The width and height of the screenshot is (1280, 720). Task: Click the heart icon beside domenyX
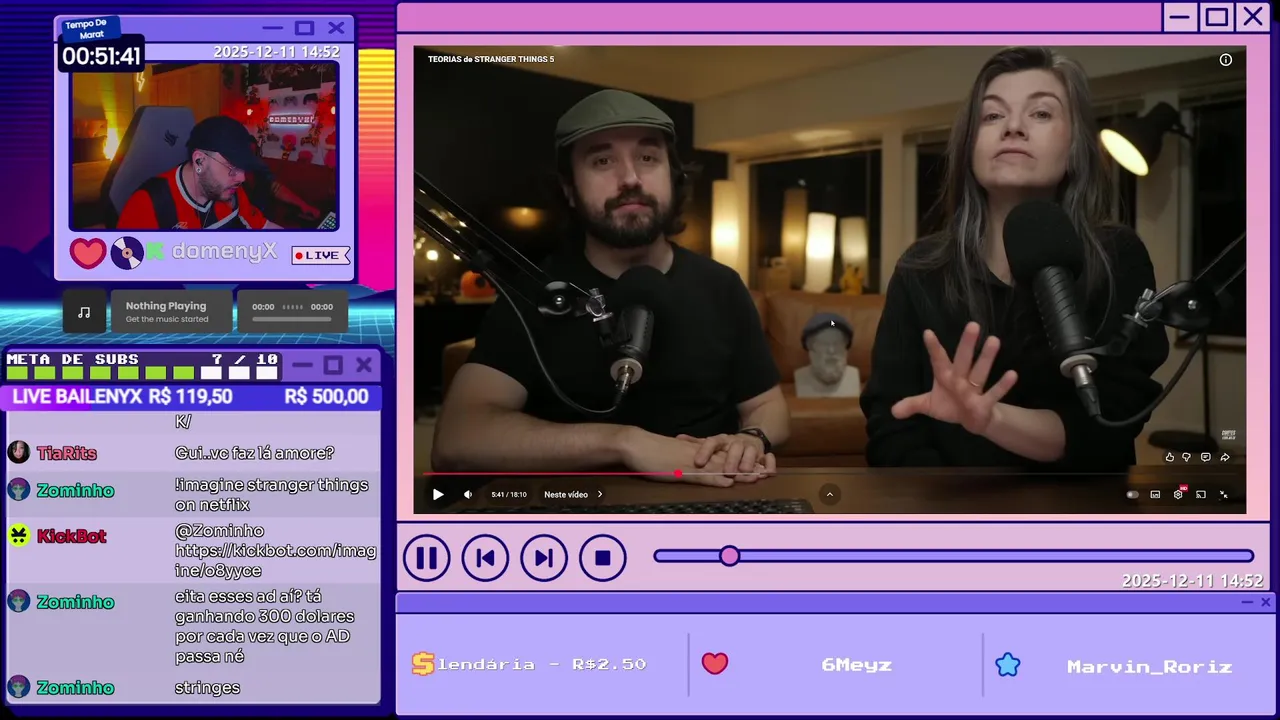pos(87,253)
